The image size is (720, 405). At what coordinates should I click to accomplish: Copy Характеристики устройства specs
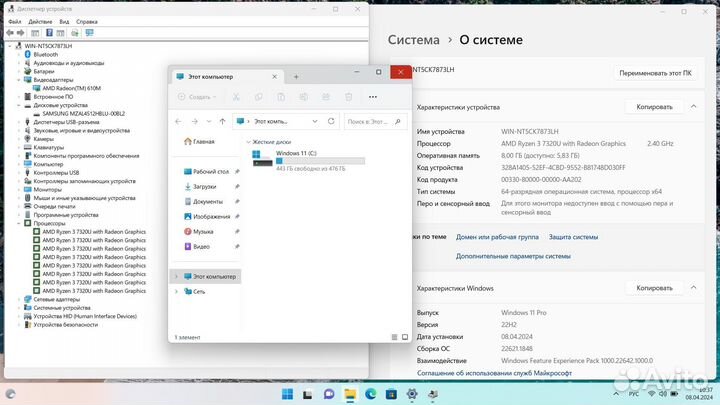coord(654,107)
